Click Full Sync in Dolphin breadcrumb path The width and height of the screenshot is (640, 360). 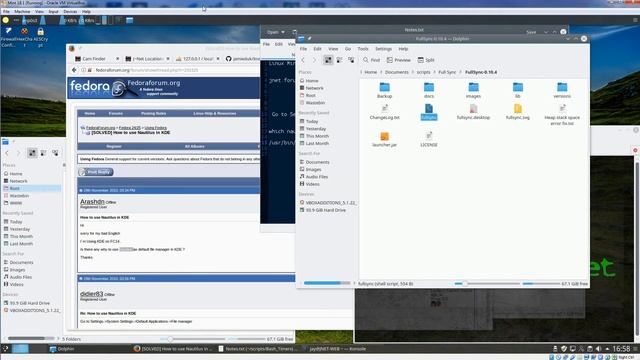[447, 72]
